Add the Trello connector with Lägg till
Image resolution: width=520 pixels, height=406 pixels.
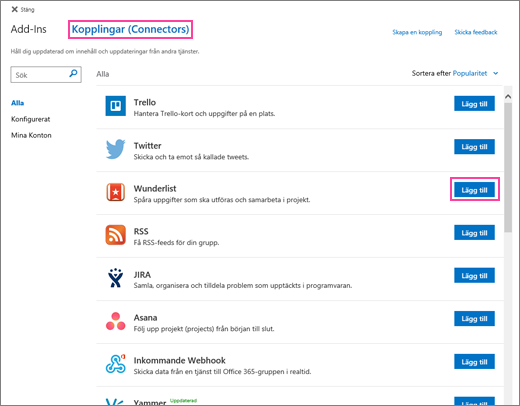pyautogui.click(x=474, y=104)
